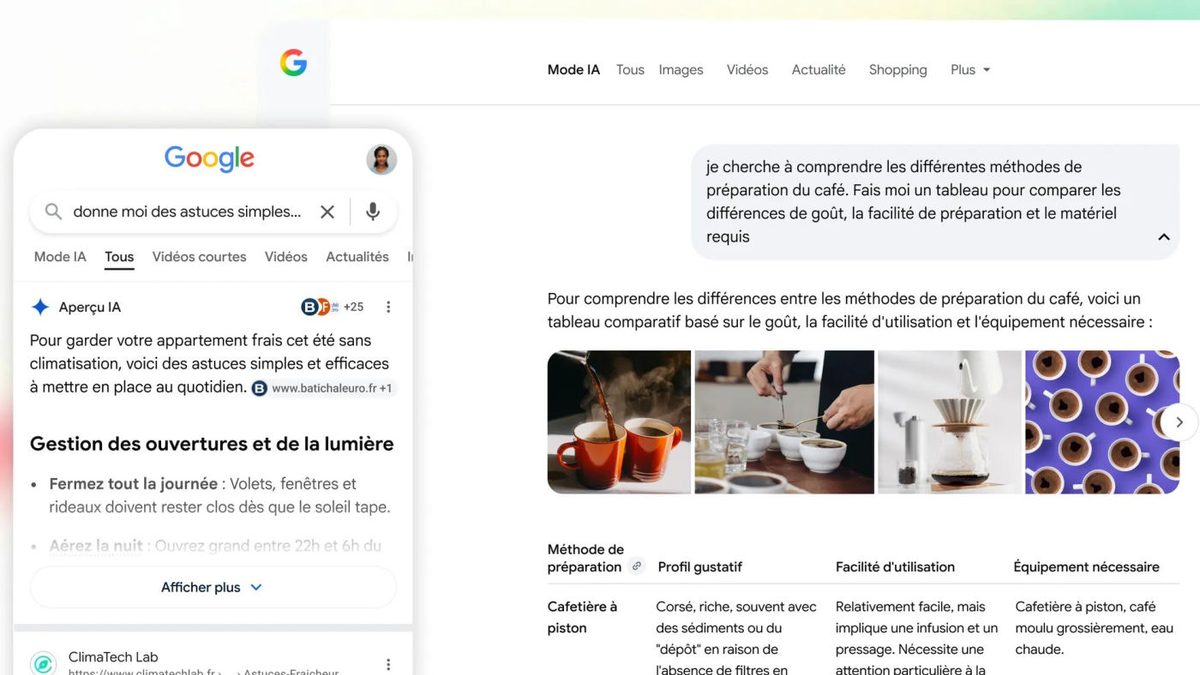Click the Cafetière à piston row label
Viewport: 1200px width, 675px height.
582,617
